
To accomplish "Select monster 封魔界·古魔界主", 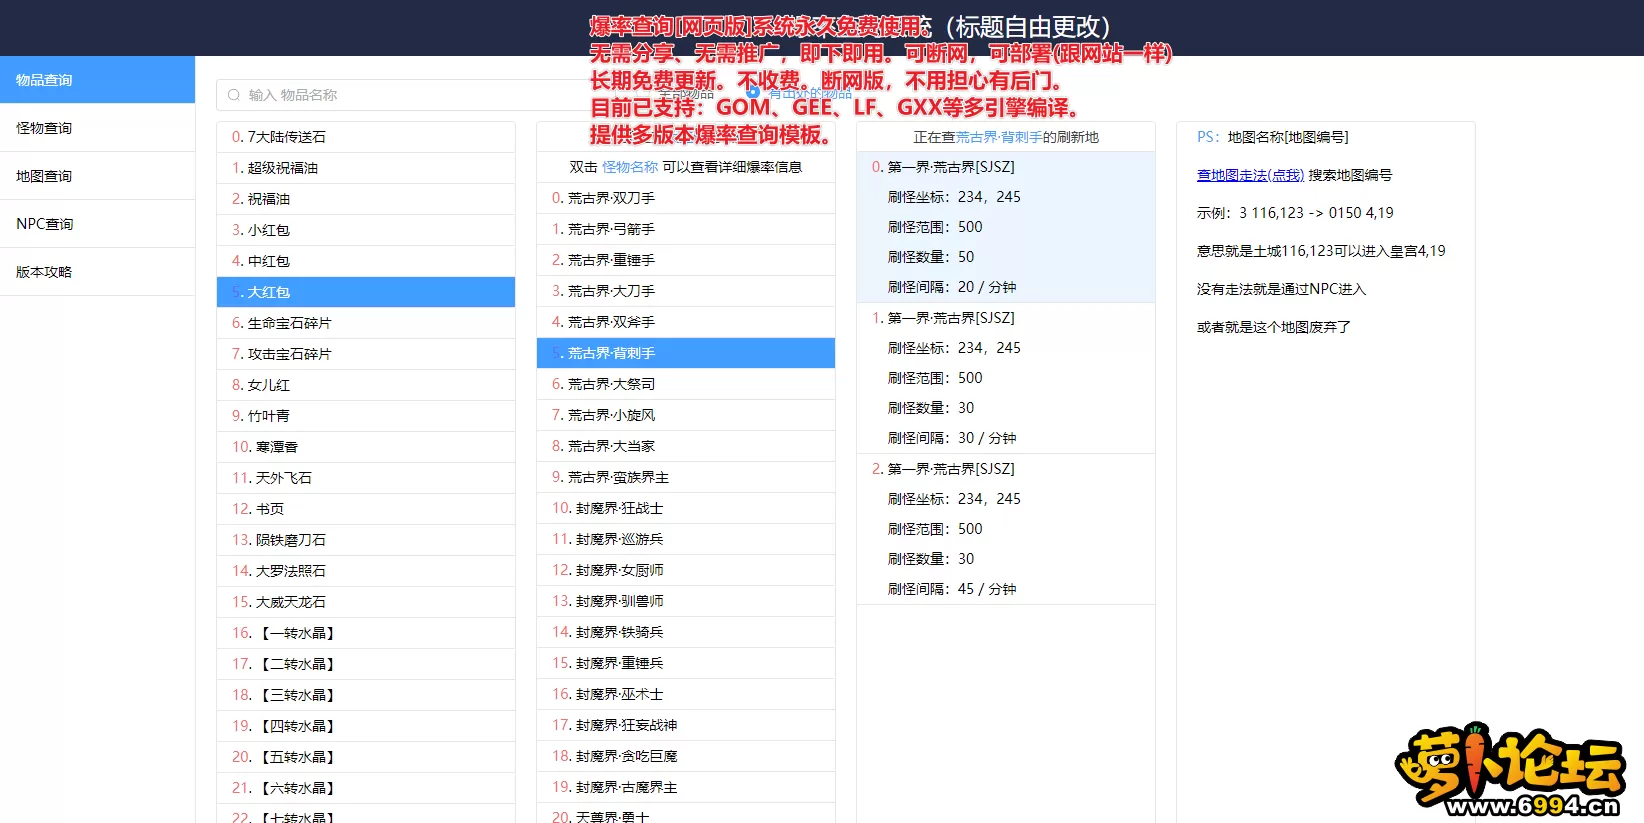I will click(686, 787).
